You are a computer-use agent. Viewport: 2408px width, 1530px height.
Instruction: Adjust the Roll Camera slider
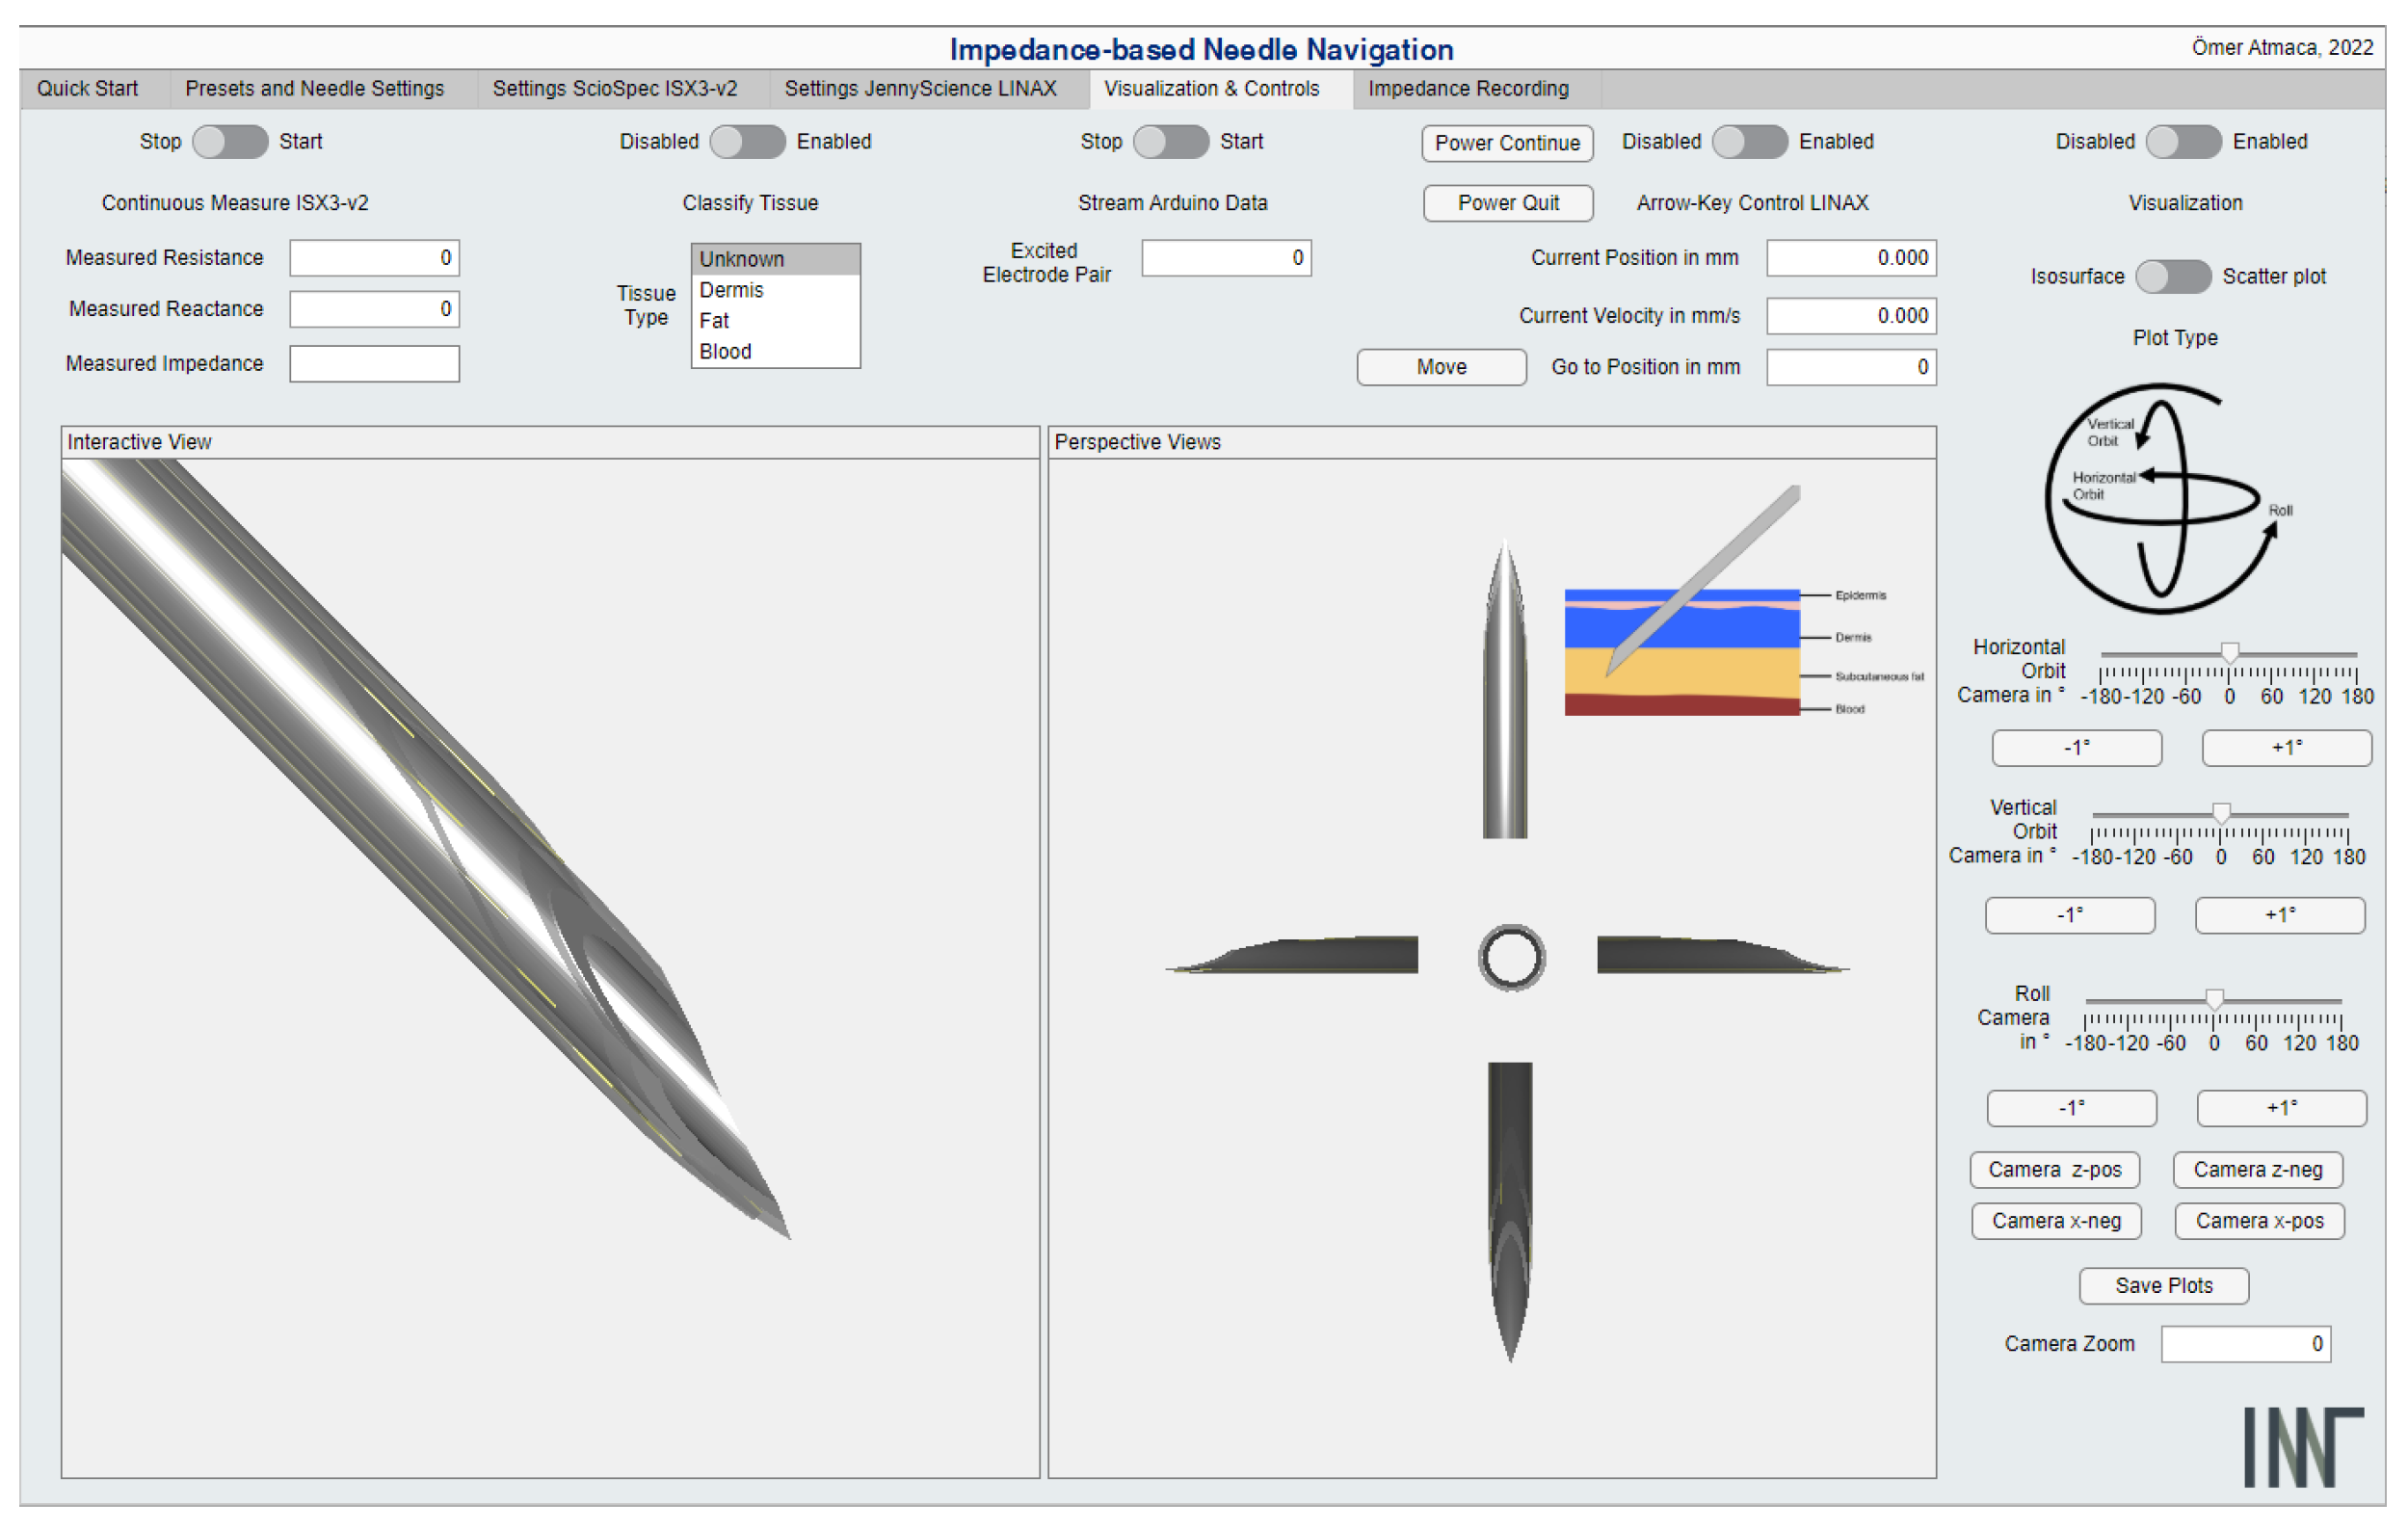[x=2214, y=998]
